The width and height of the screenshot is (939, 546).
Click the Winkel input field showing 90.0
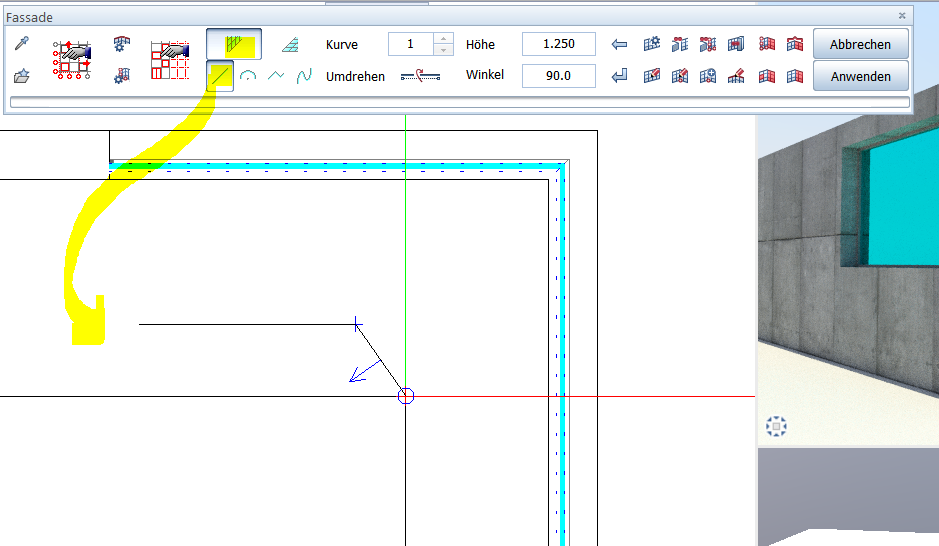point(558,76)
